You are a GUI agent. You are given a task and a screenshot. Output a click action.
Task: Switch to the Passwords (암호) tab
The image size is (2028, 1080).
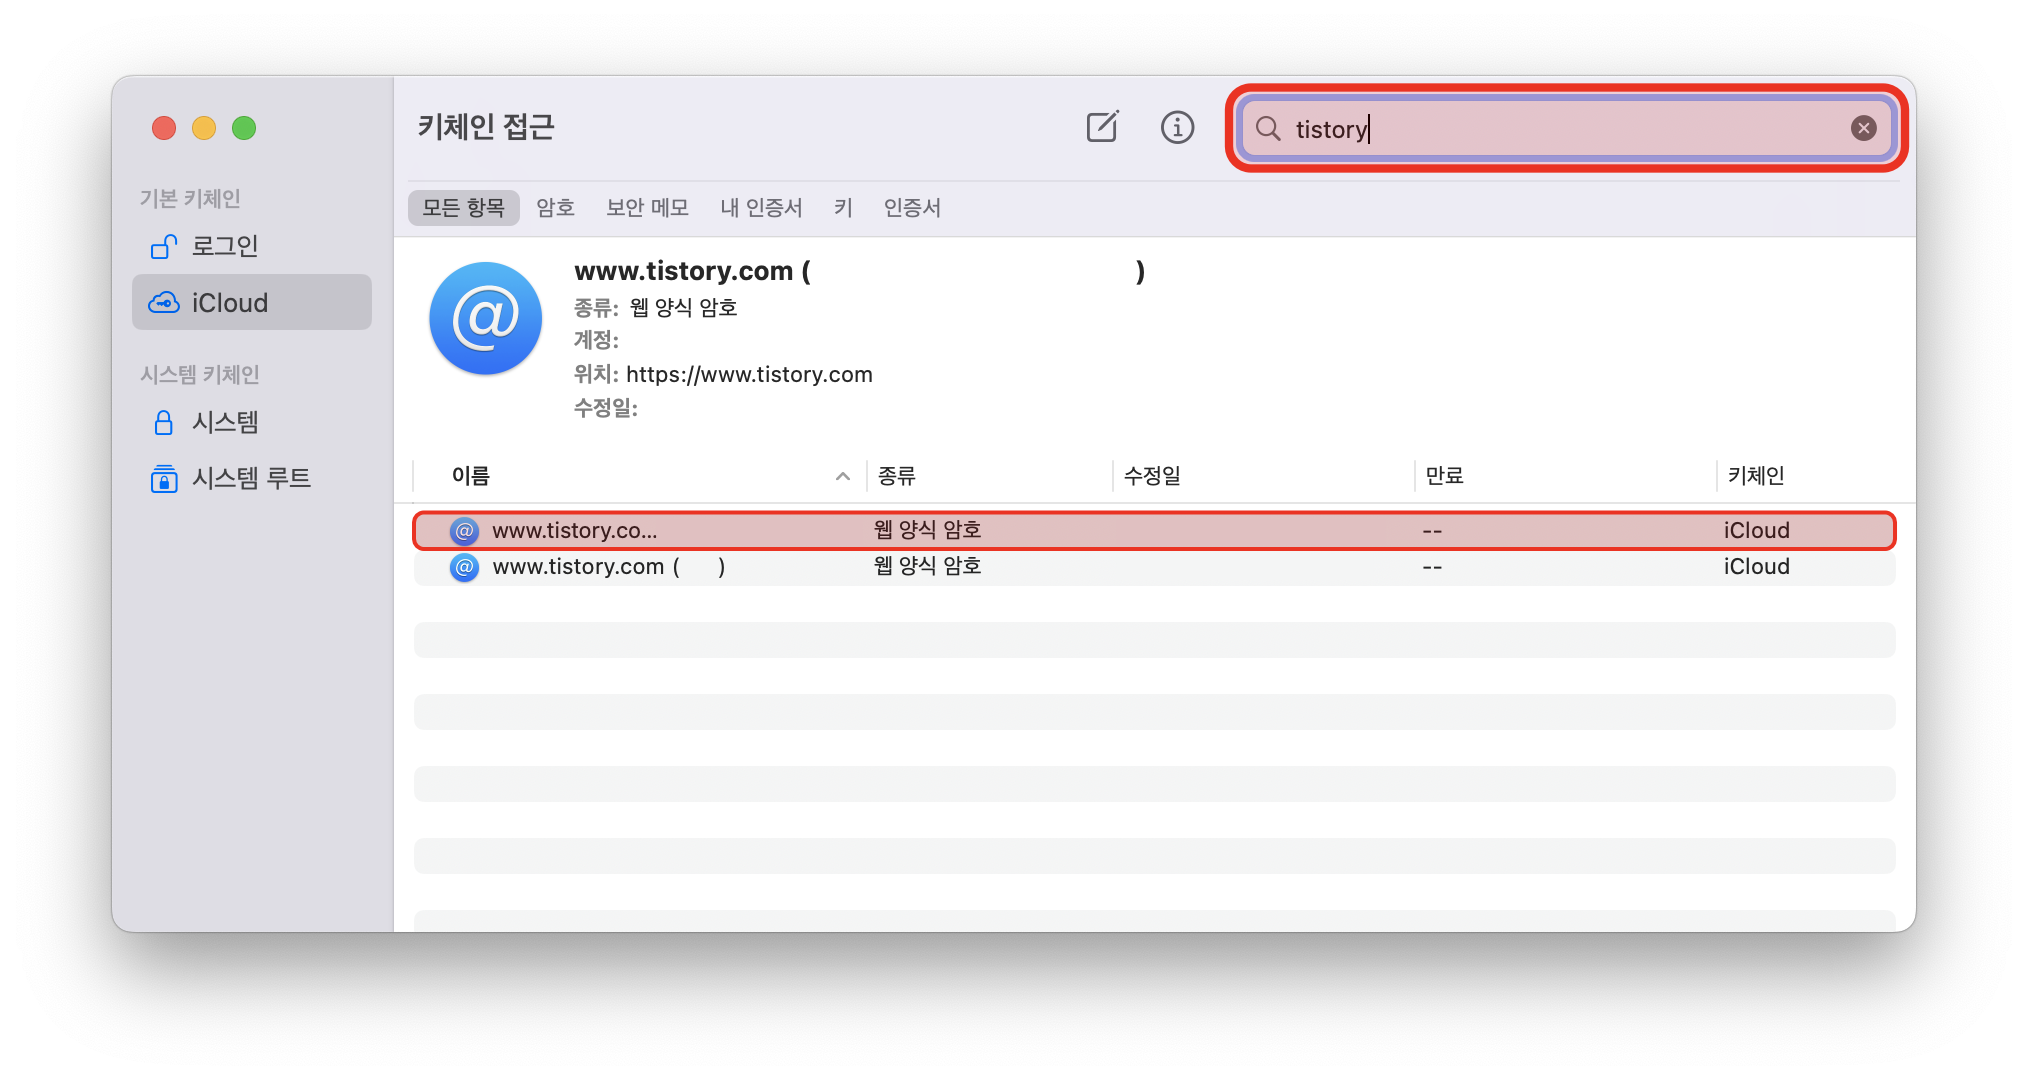click(555, 208)
